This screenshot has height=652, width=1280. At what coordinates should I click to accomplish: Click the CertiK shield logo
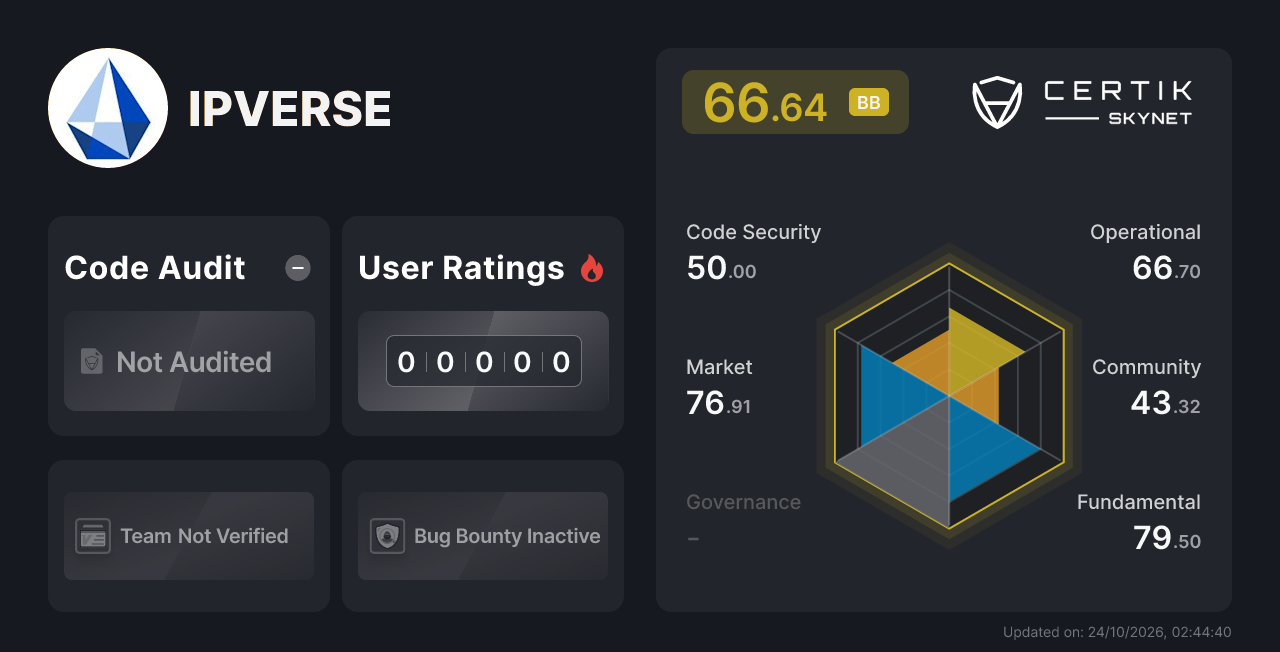tap(997, 103)
